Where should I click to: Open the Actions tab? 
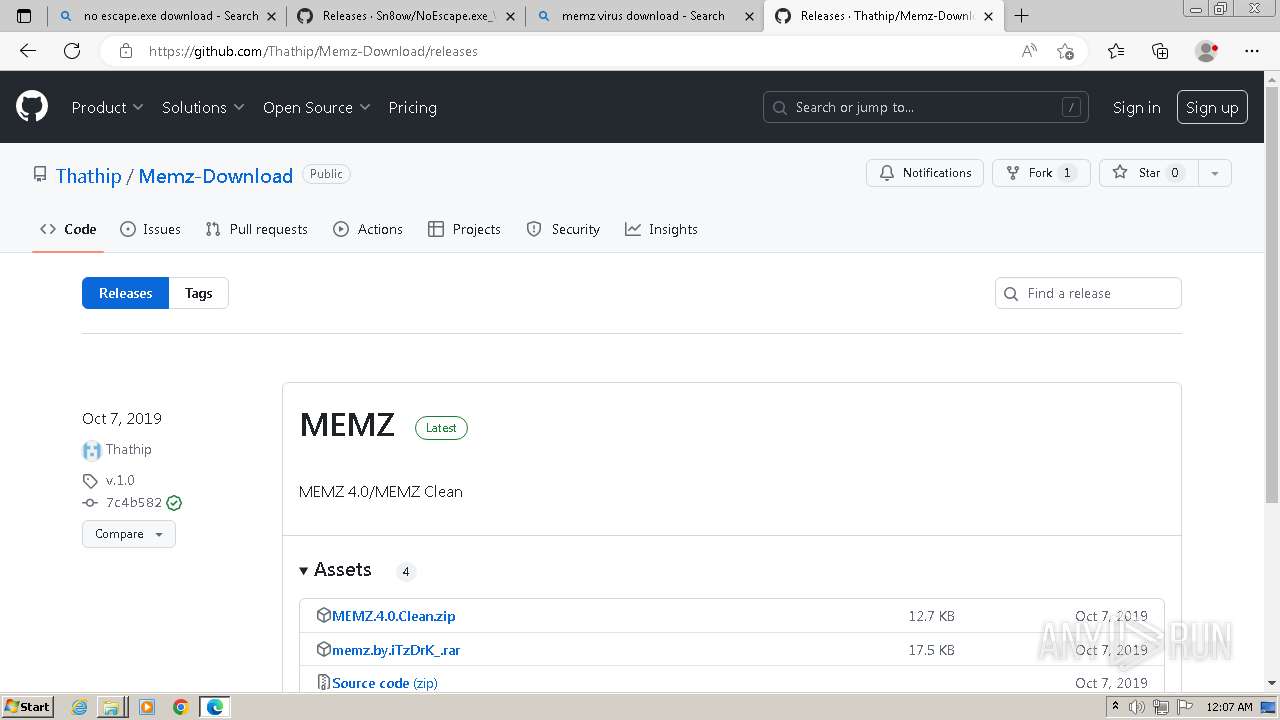click(368, 229)
